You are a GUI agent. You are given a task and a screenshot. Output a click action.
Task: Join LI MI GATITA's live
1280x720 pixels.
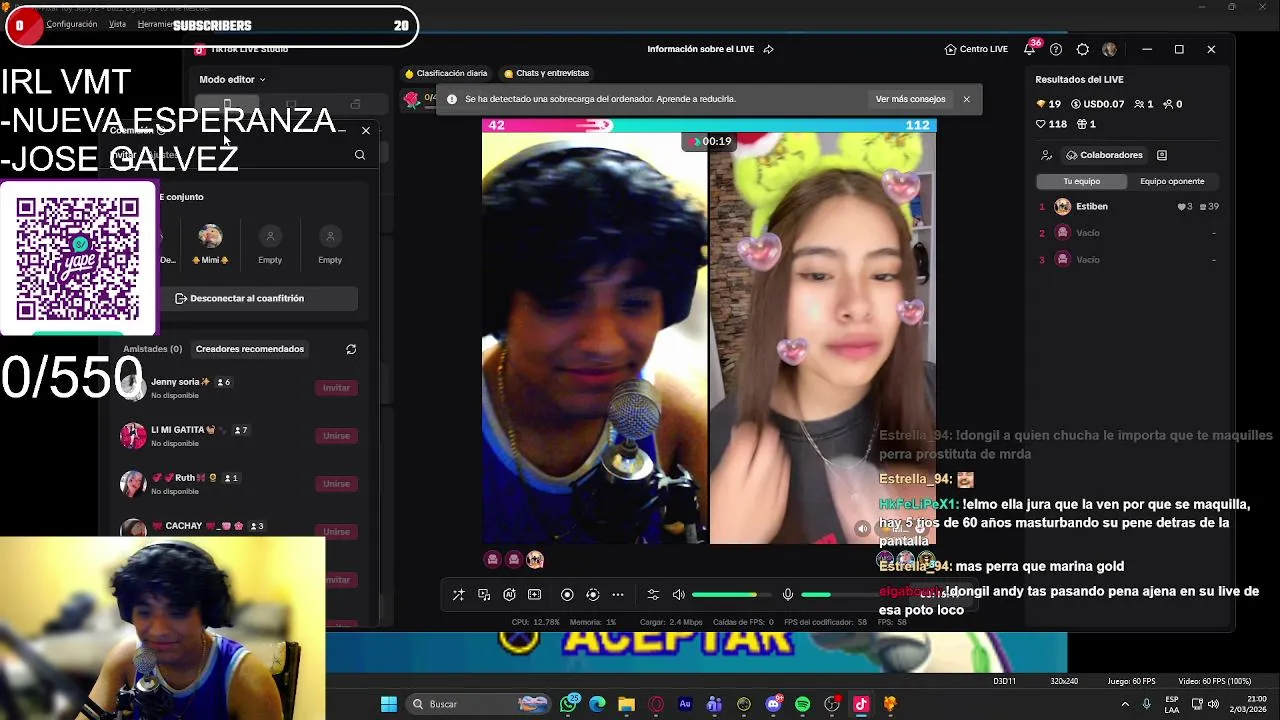pos(336,436)
